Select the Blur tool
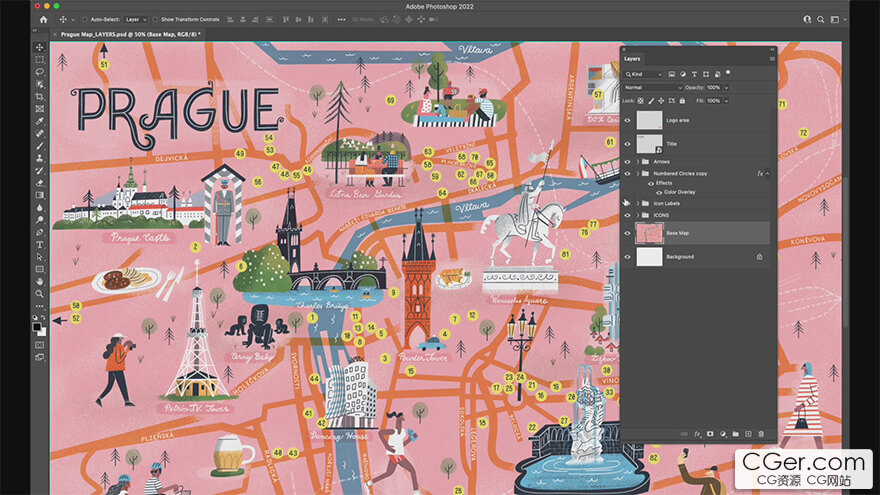The image size is (880, 495). click(39, 208)
